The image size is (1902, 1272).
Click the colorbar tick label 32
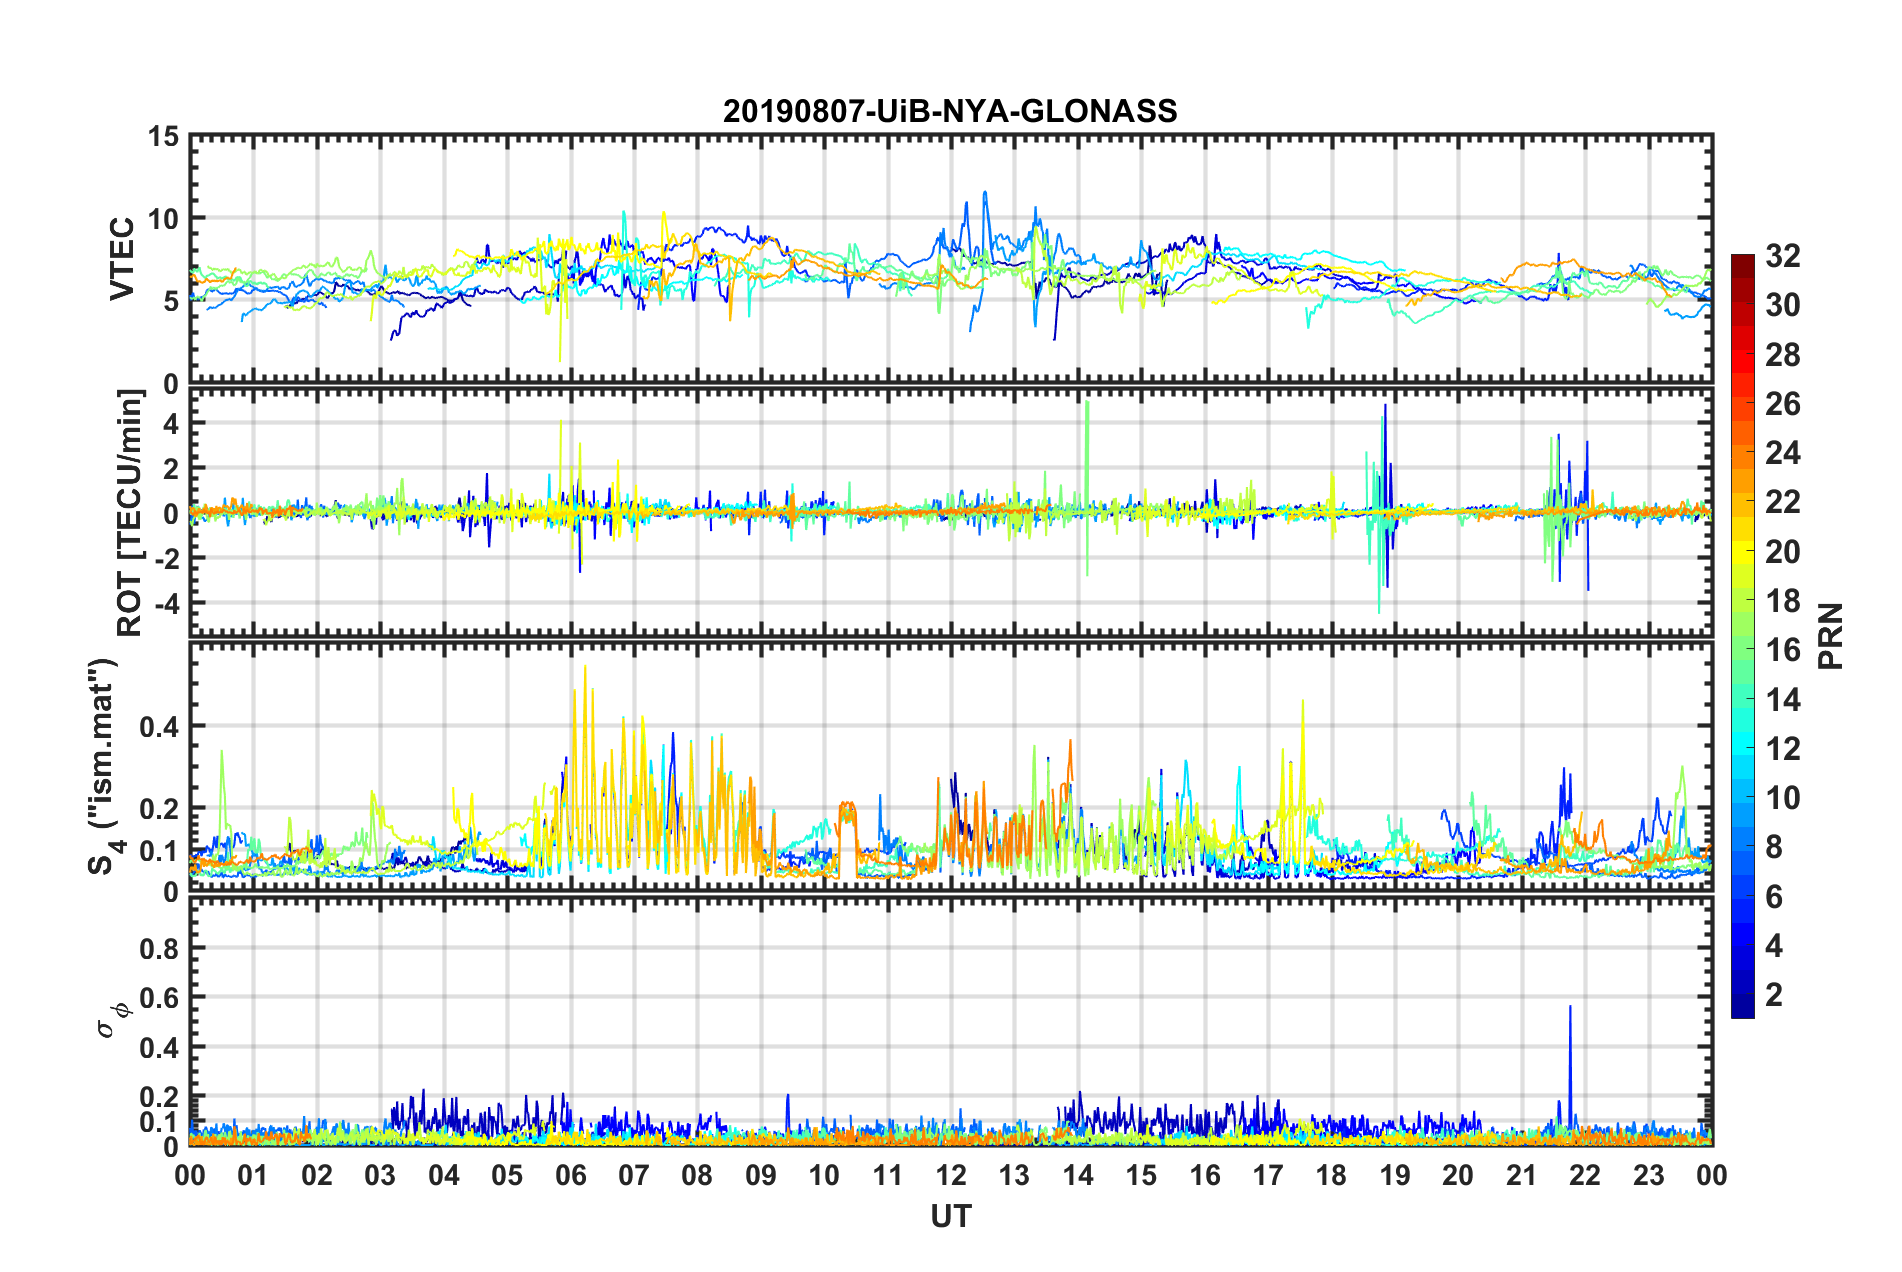[x=1783, y=256]
